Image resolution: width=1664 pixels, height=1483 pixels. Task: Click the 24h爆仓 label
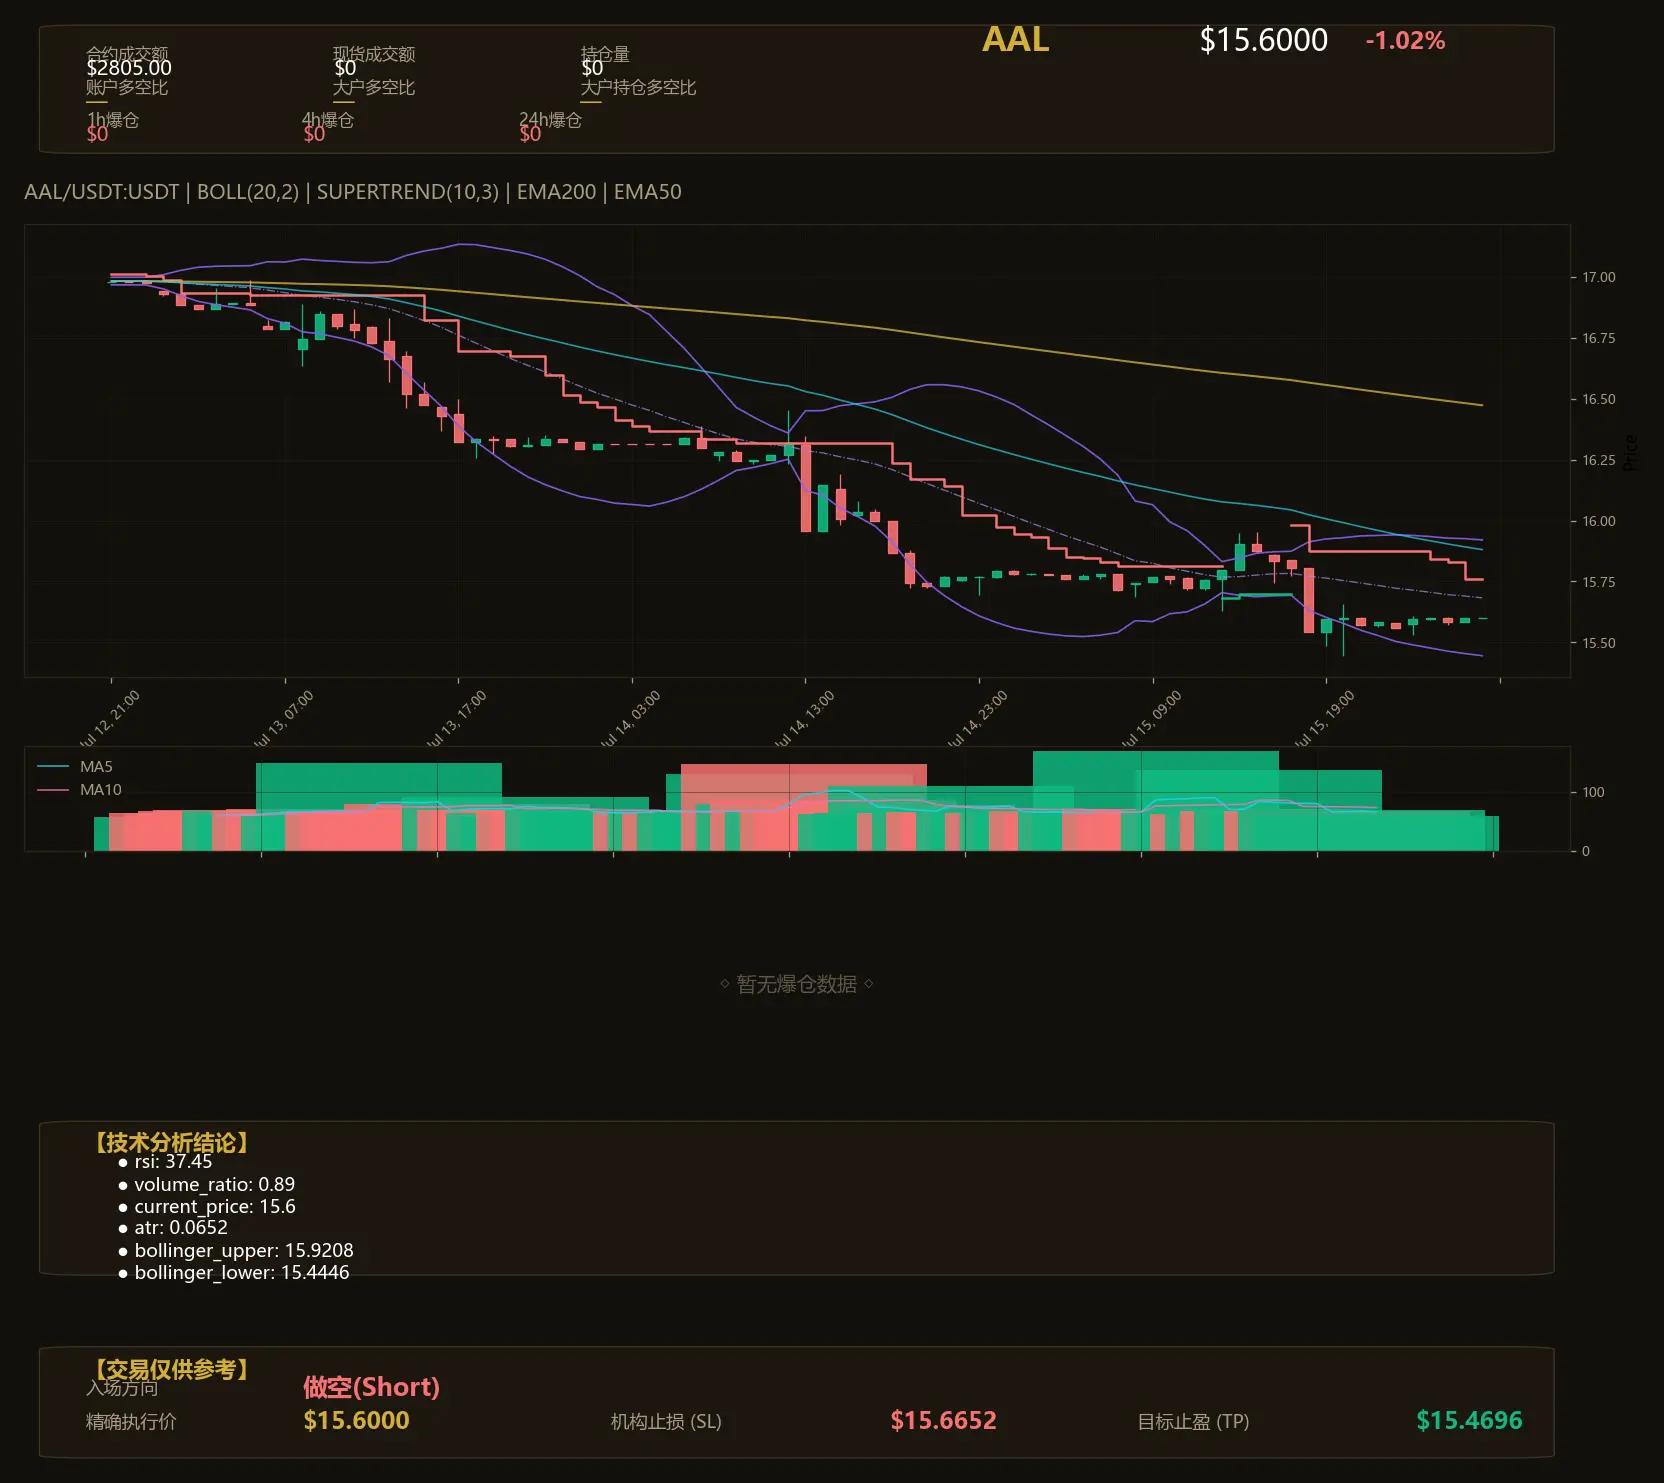pos(550,120)
